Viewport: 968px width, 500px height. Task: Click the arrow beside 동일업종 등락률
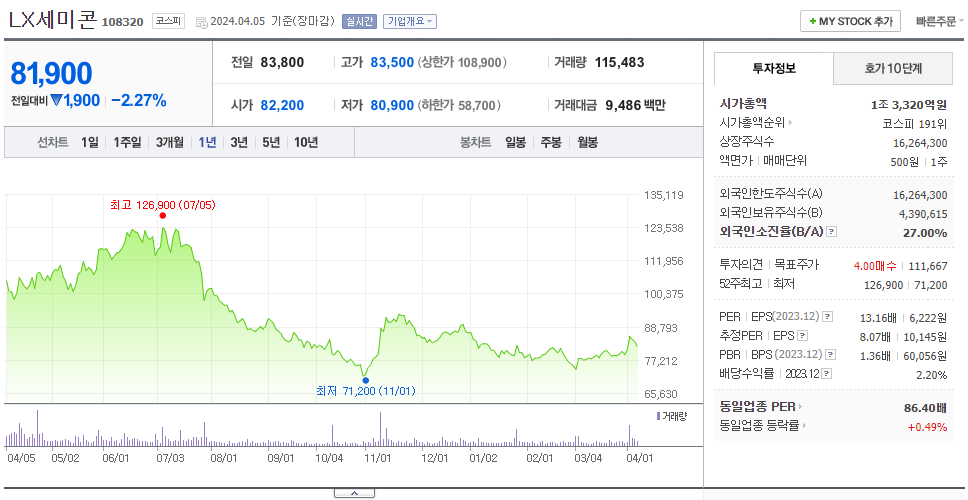(804, 425)
